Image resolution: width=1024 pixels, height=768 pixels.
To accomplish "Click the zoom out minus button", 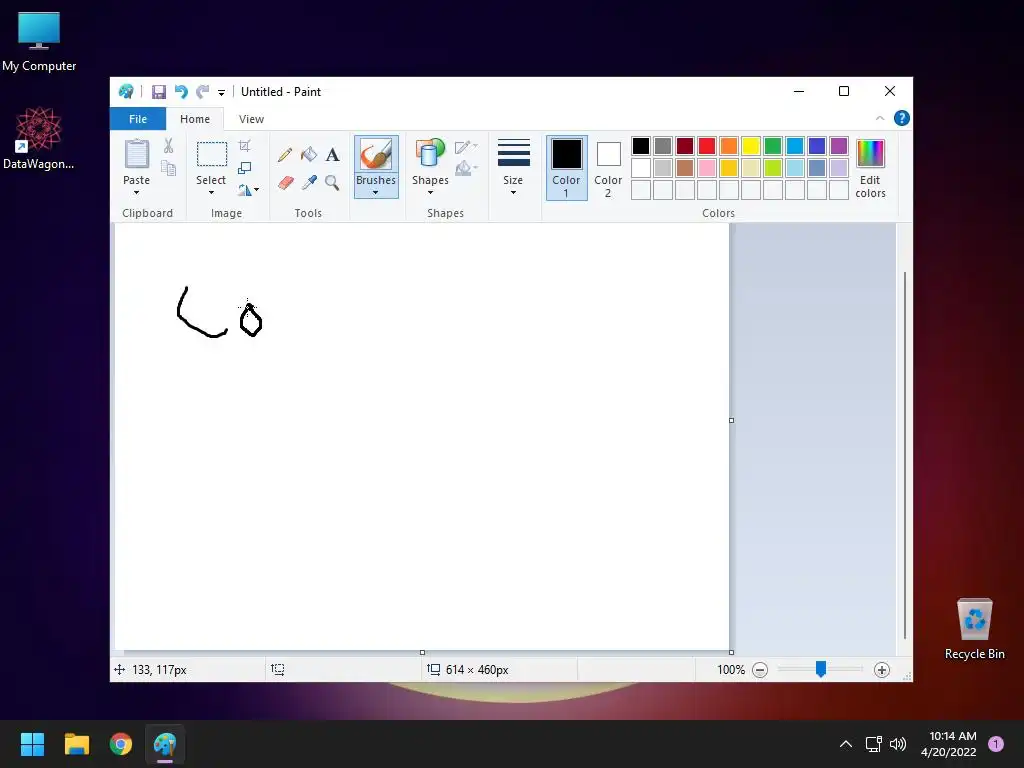I will pyautogui.click(x=760, y=670).
